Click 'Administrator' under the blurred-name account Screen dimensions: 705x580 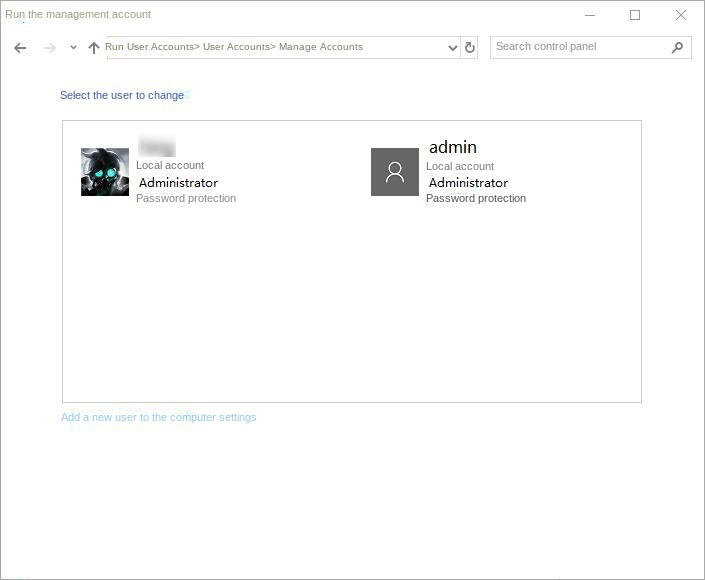coord(178,183)
